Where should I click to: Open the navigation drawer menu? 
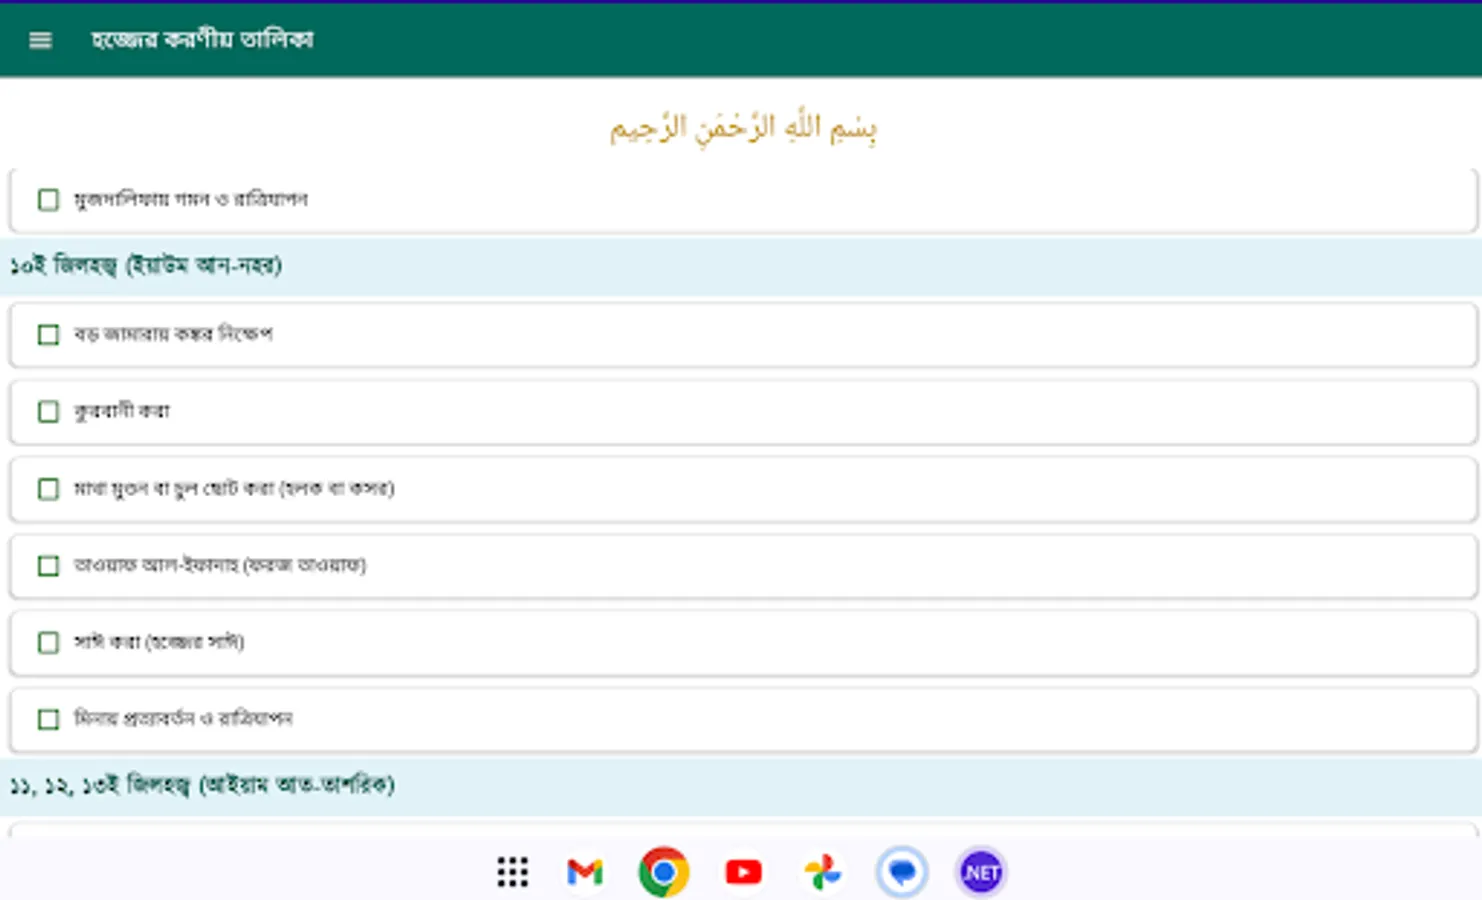[39, 40]
